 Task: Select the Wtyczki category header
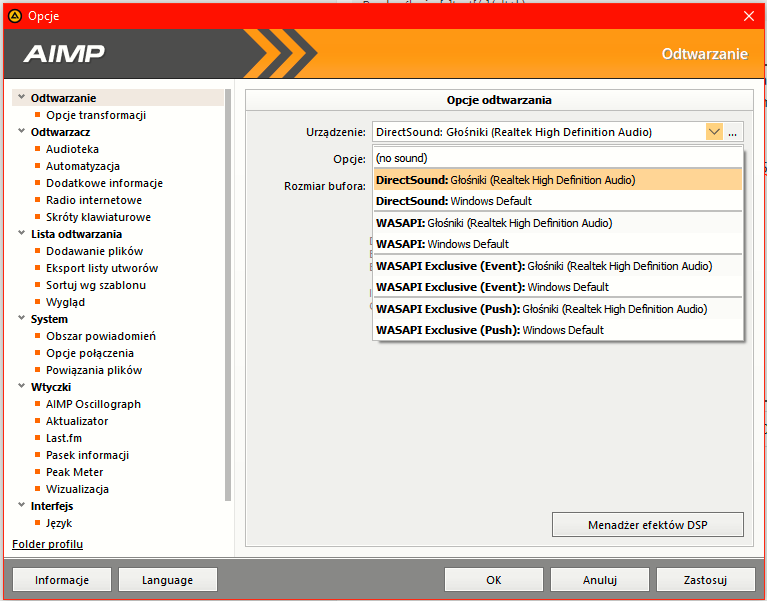51,387
